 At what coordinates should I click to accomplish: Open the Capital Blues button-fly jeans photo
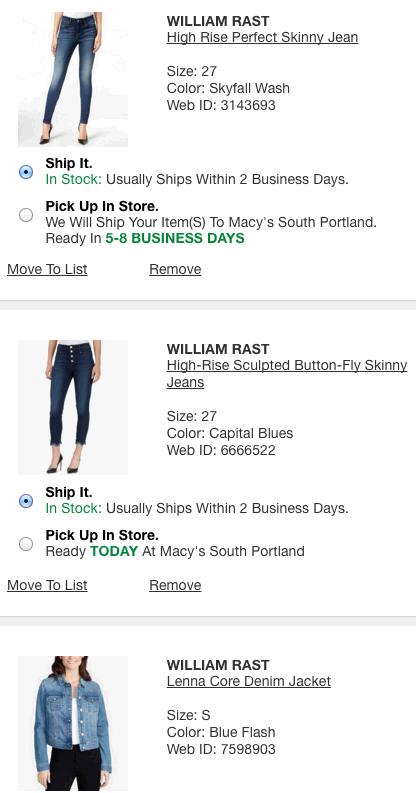pos(73,407)
